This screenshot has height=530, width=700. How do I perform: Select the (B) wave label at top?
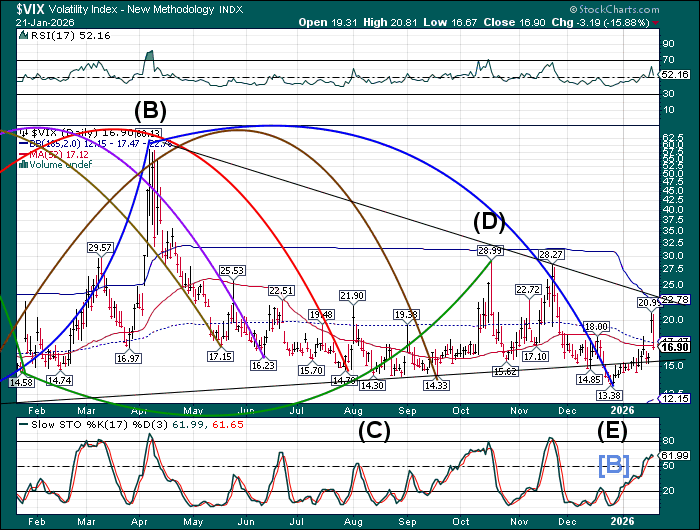click(150, 109)
